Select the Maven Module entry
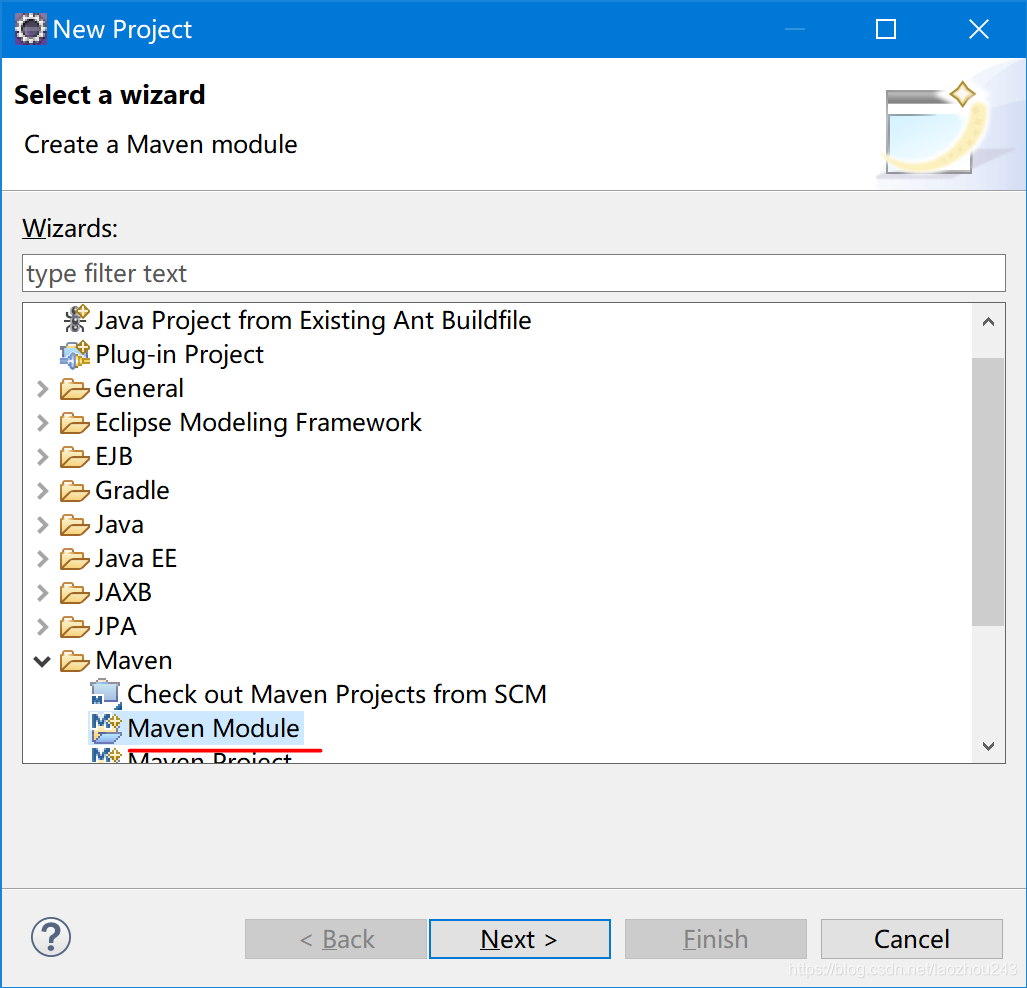 click(214, 729)
